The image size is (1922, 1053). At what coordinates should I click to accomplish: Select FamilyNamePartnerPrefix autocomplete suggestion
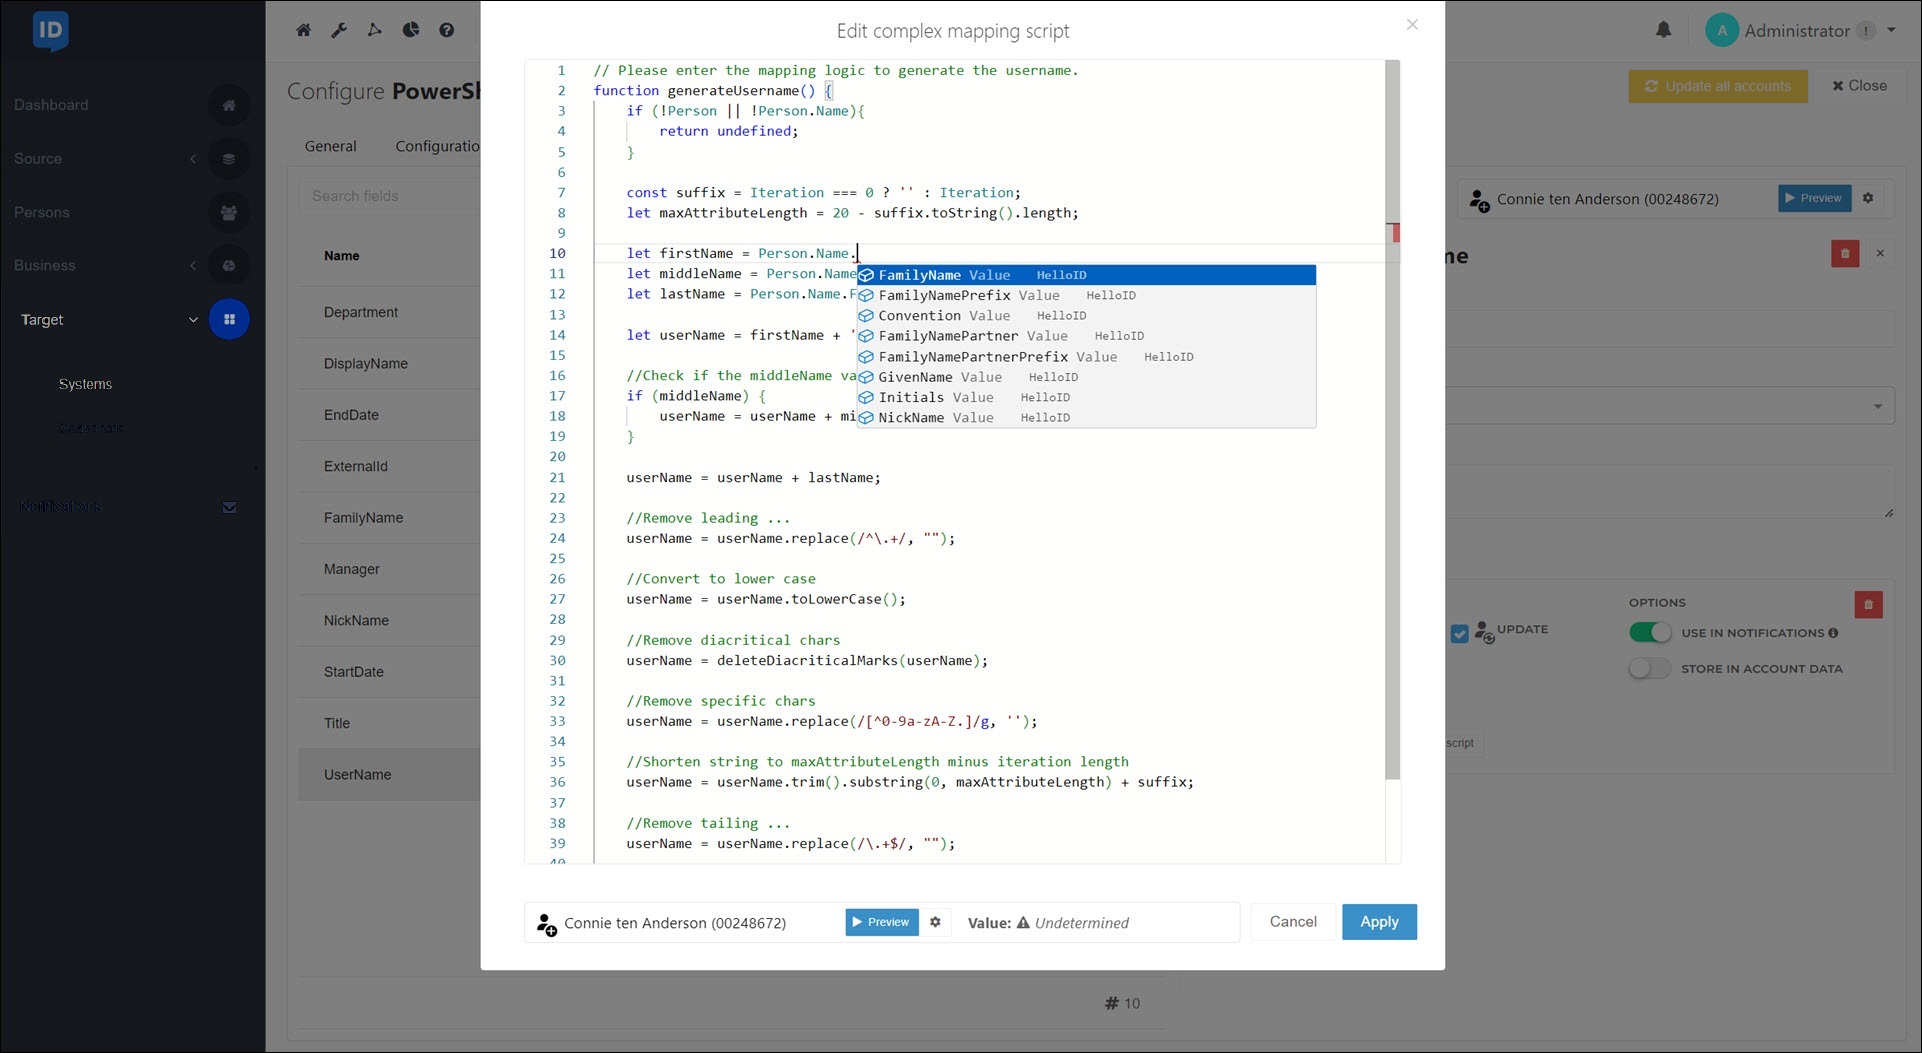coord(1086,356)
